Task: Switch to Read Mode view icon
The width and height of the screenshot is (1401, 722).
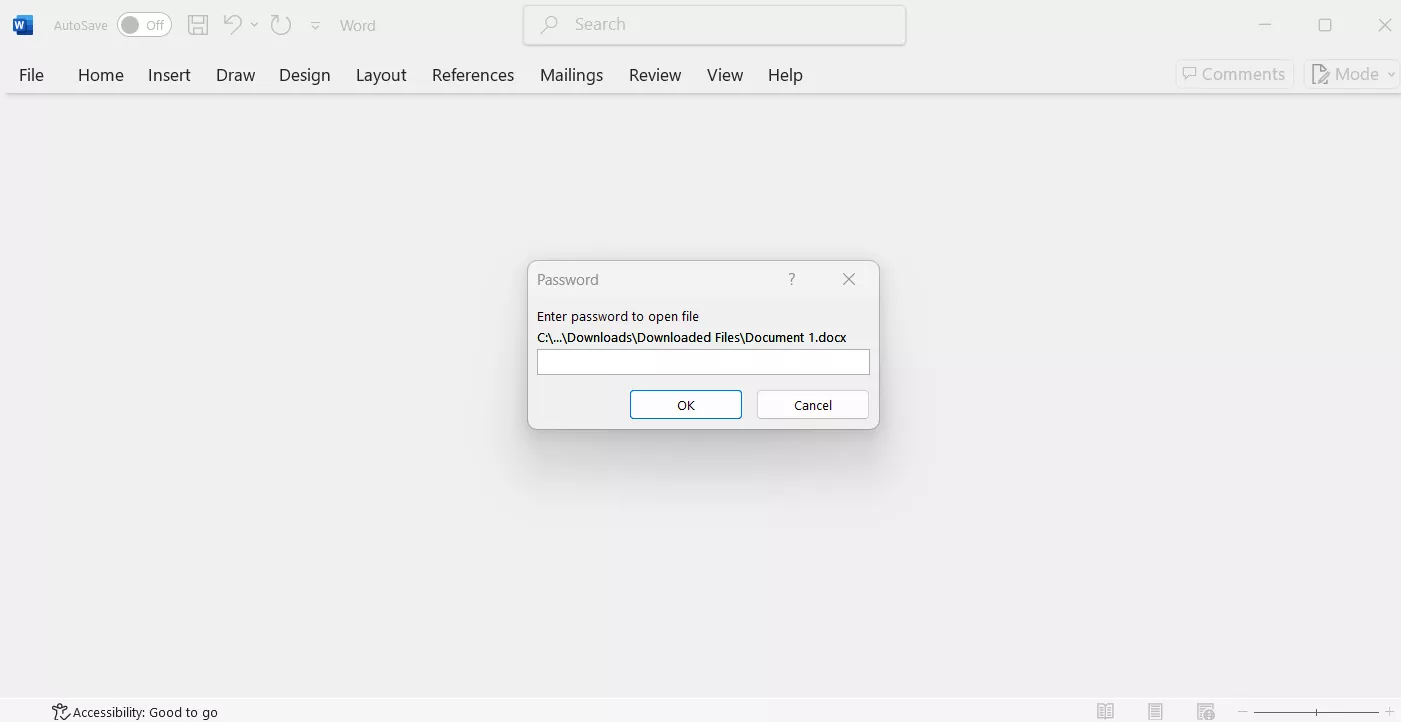Action: [x=1105, y=711]
